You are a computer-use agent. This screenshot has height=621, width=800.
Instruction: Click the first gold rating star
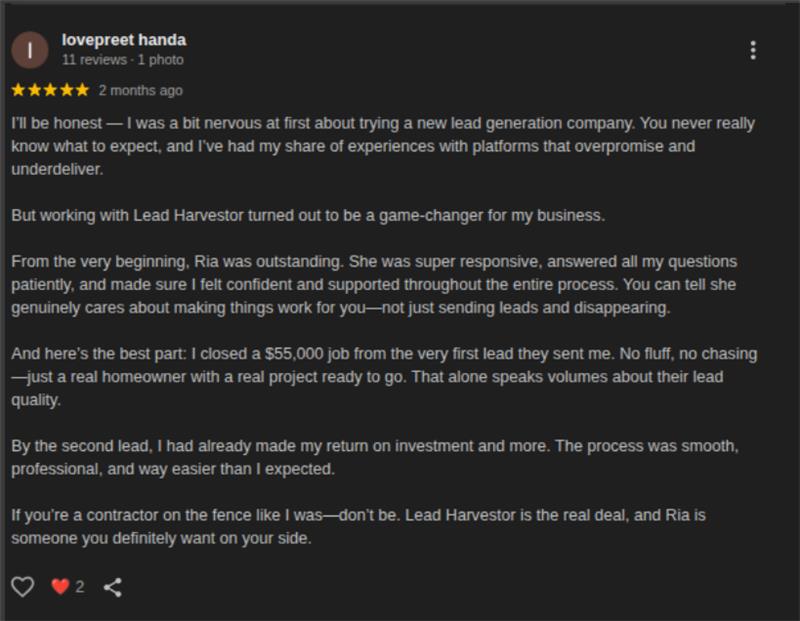coord(18,90)
